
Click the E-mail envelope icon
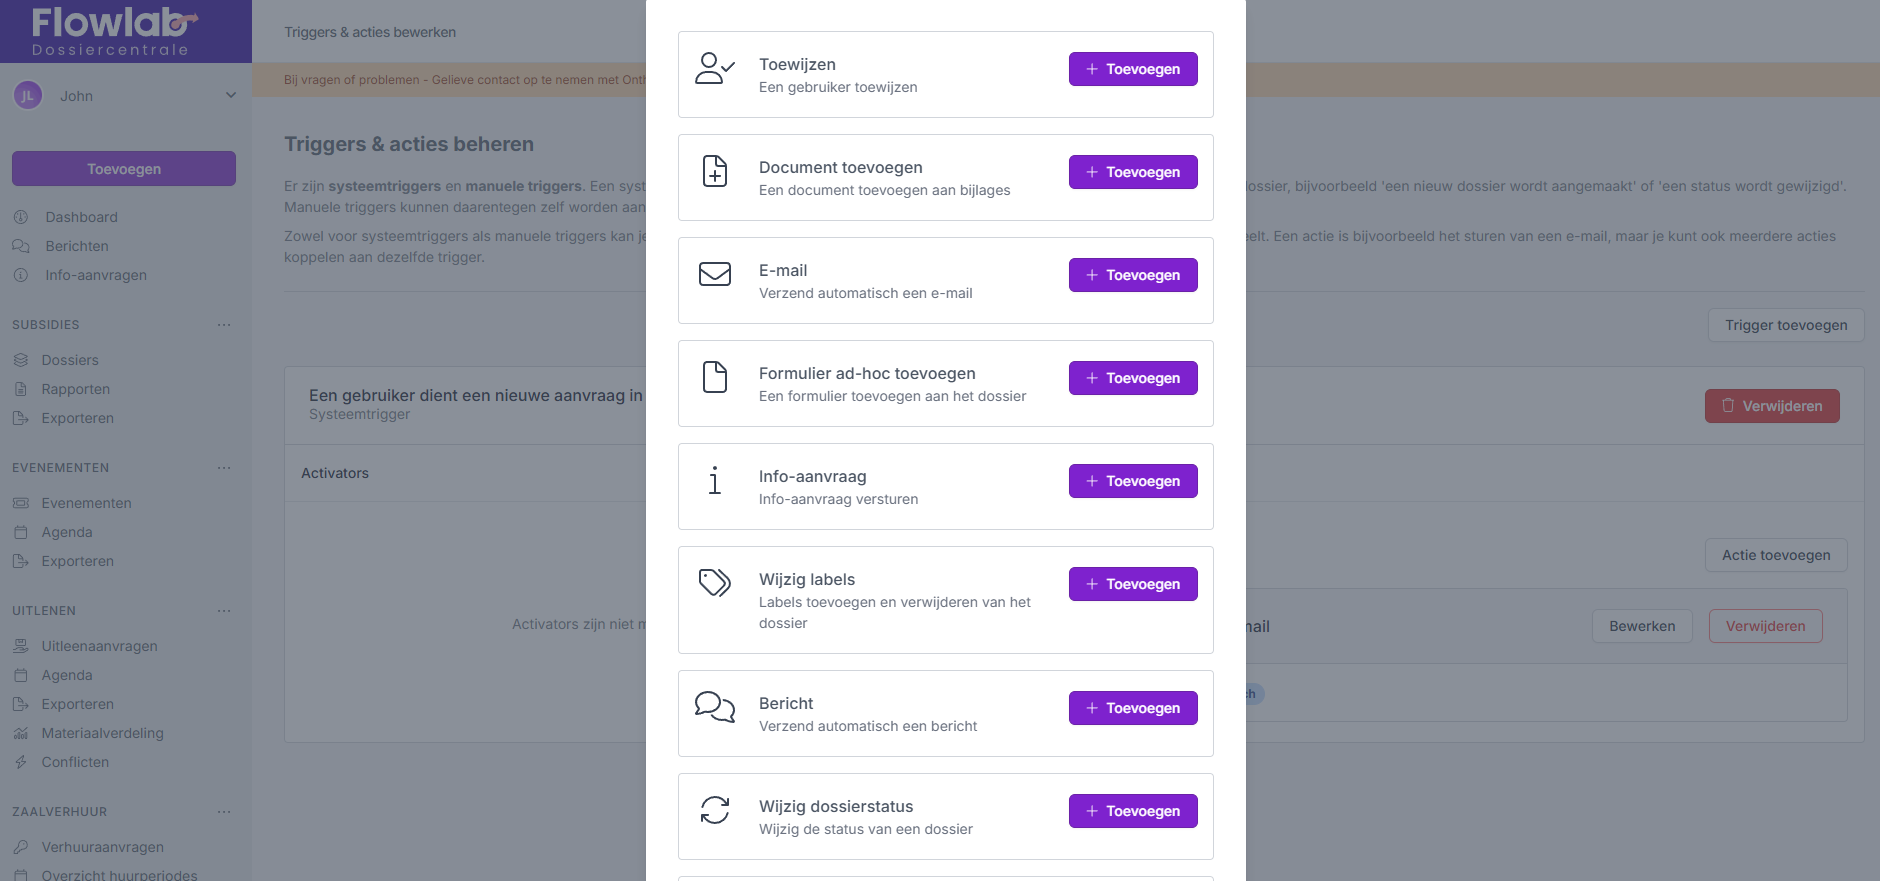click(x=714, y=274)
